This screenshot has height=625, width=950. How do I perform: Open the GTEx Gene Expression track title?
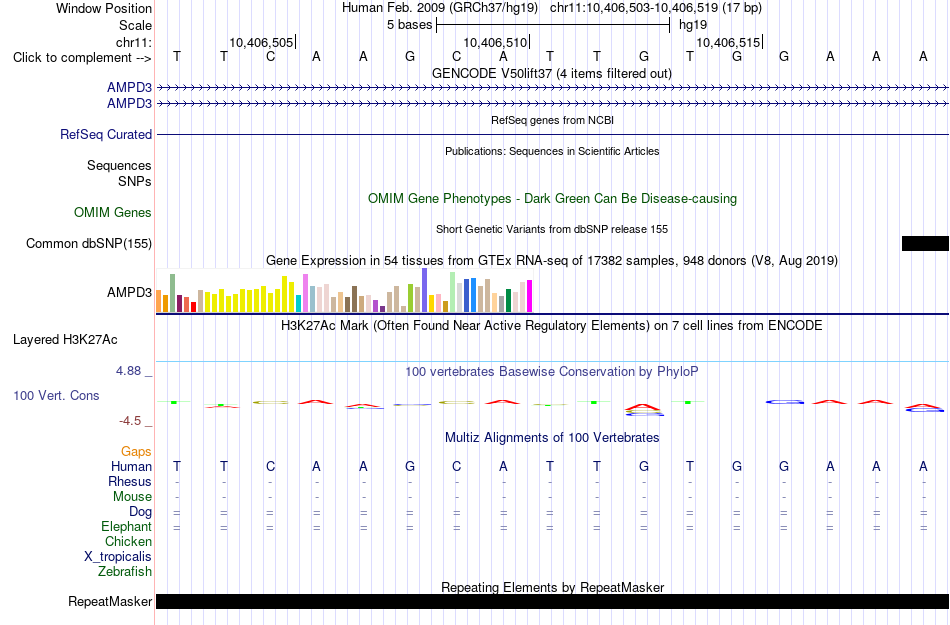(x=552, y=260)
